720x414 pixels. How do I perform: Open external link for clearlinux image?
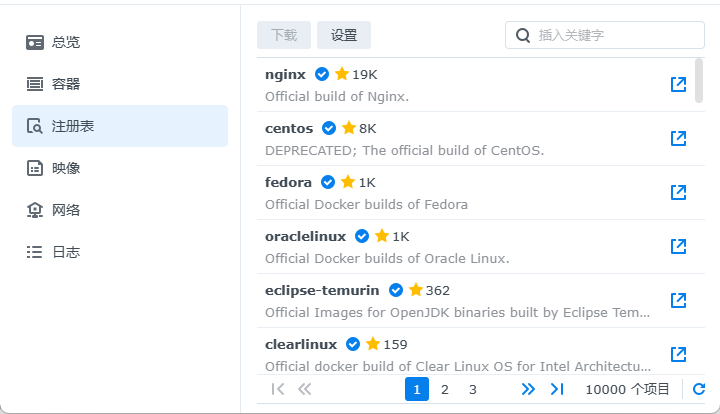click(x=678, y=354)
